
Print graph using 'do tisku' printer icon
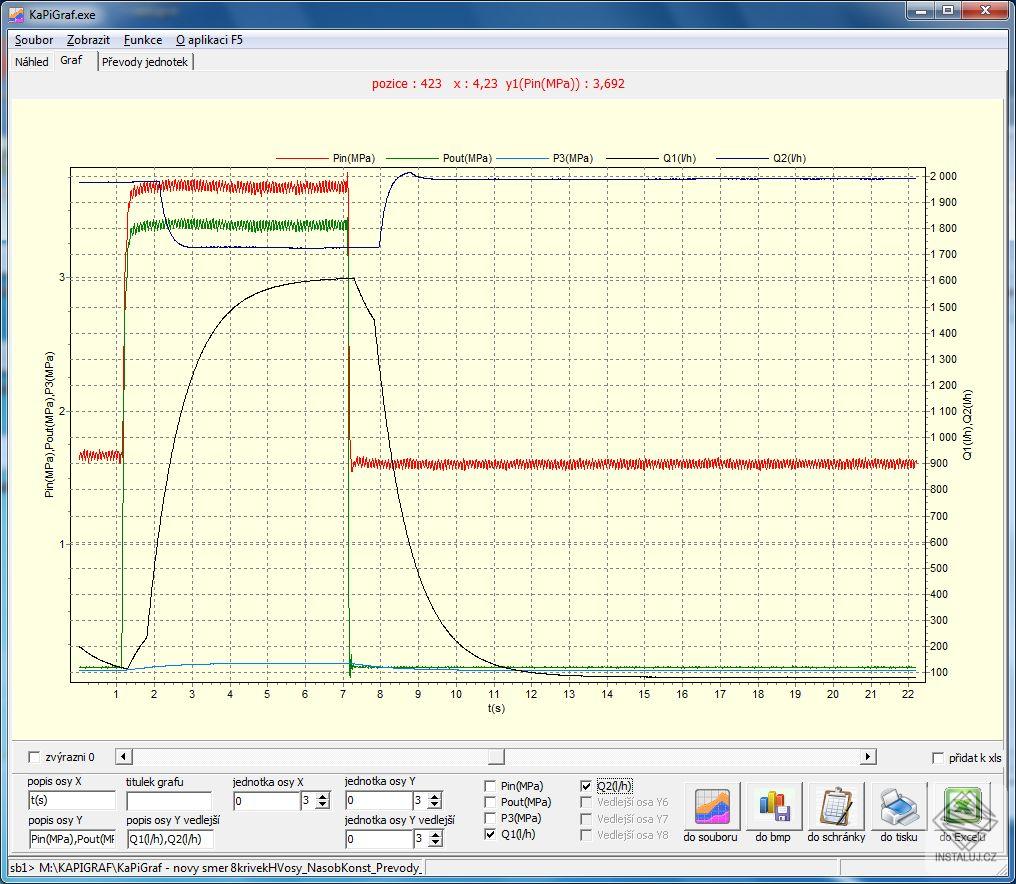pos(898,807)
